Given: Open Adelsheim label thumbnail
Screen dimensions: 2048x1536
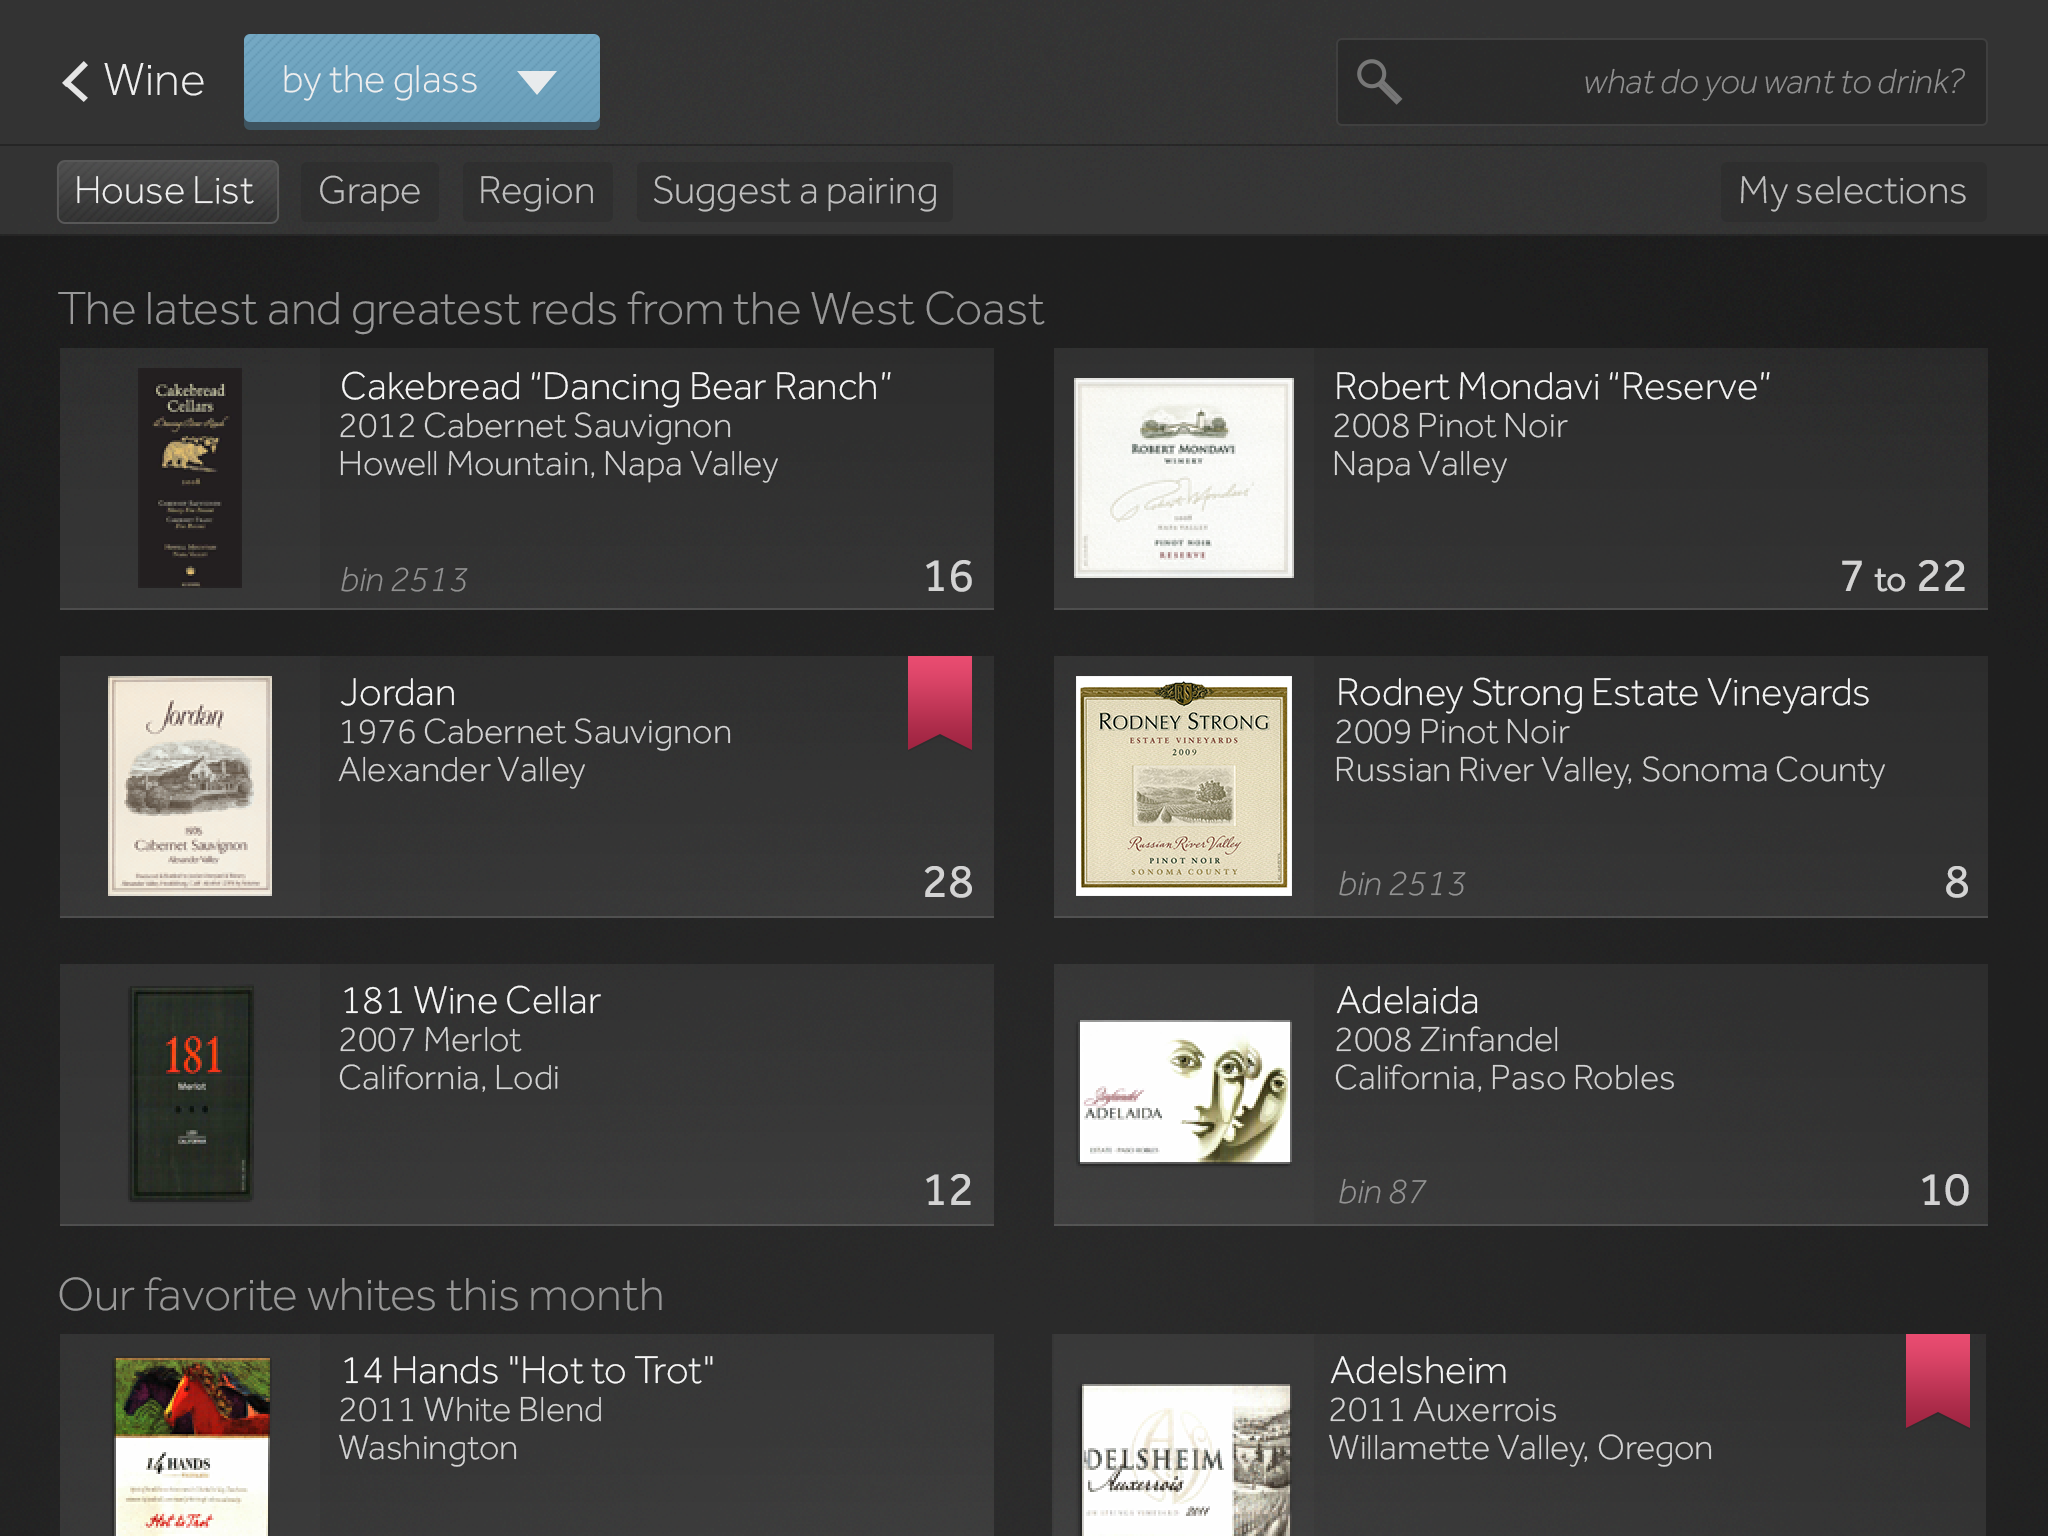Looking at the screenshot, I should coord(1186,1460).
